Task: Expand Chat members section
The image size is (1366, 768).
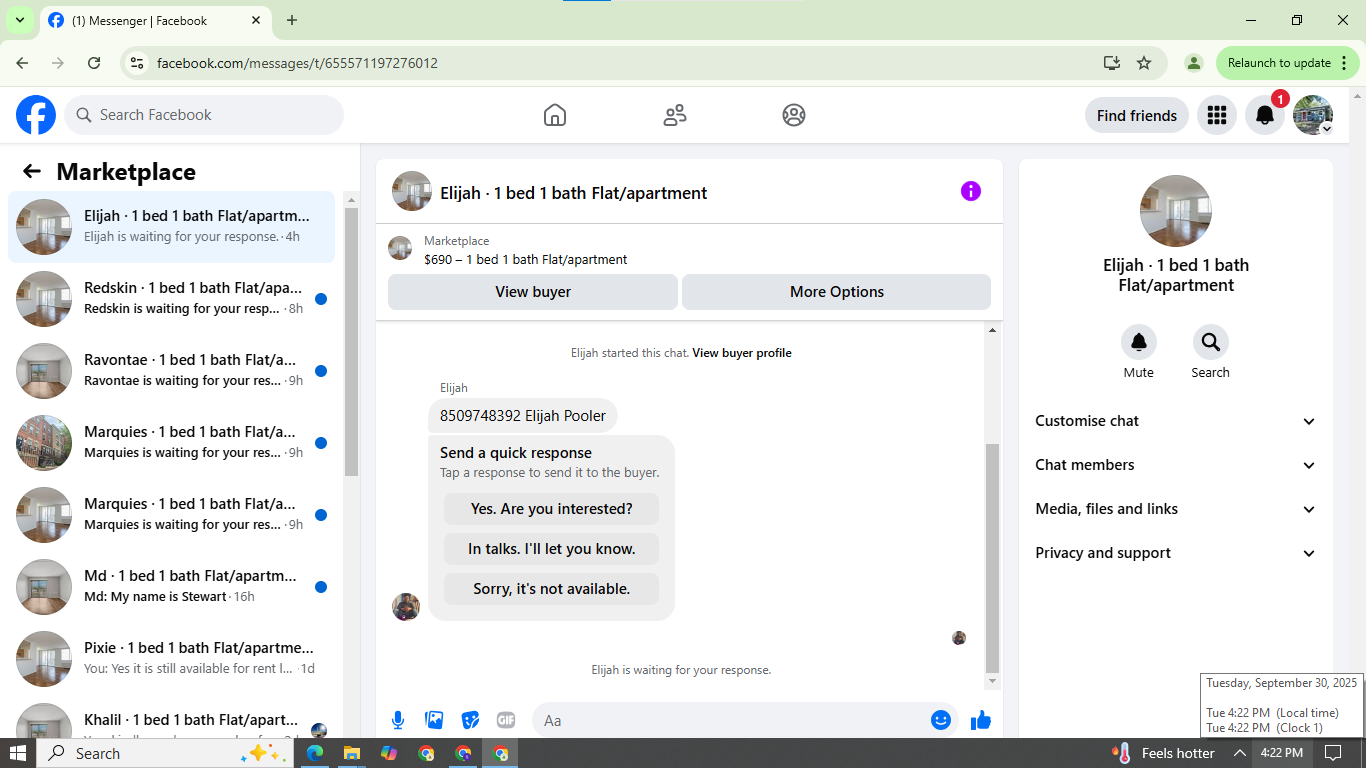Action: click(x=1175, y=465)
